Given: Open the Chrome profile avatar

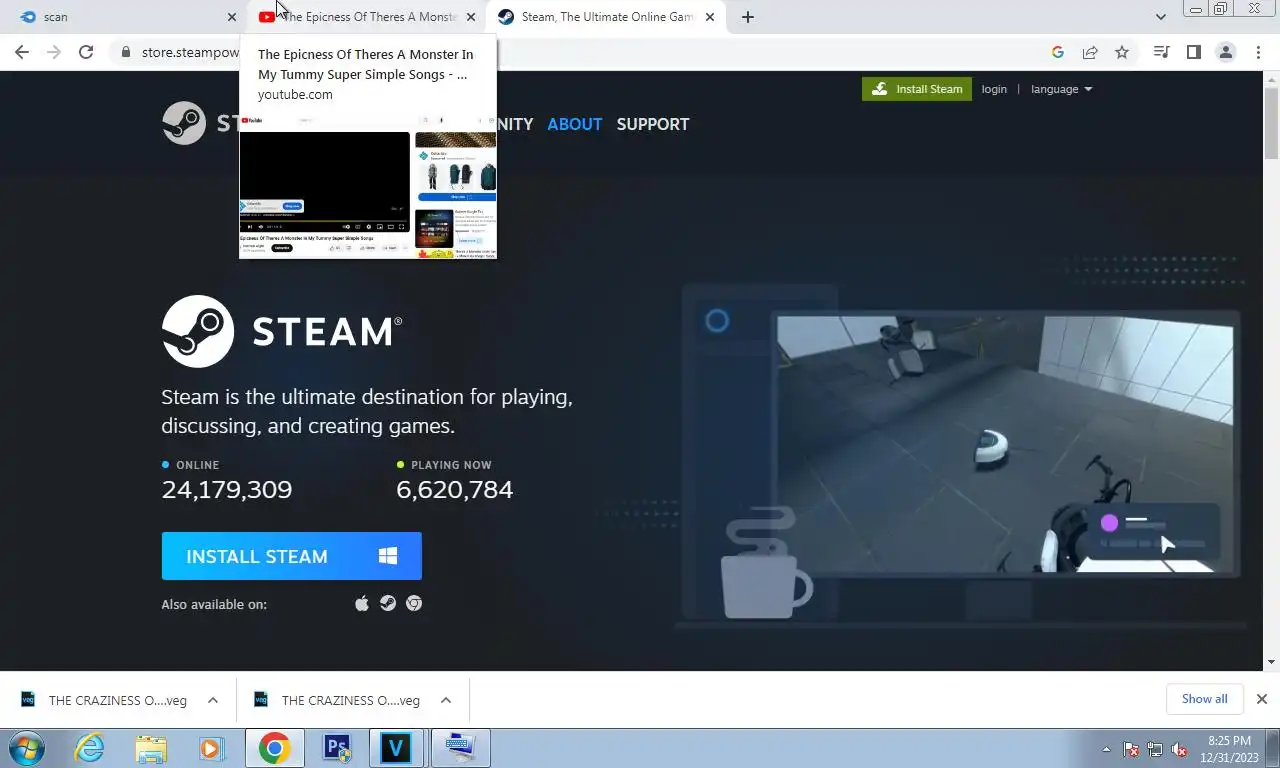Looking at the screenshot, I should pyautogui.click(x=1225, y=52).
